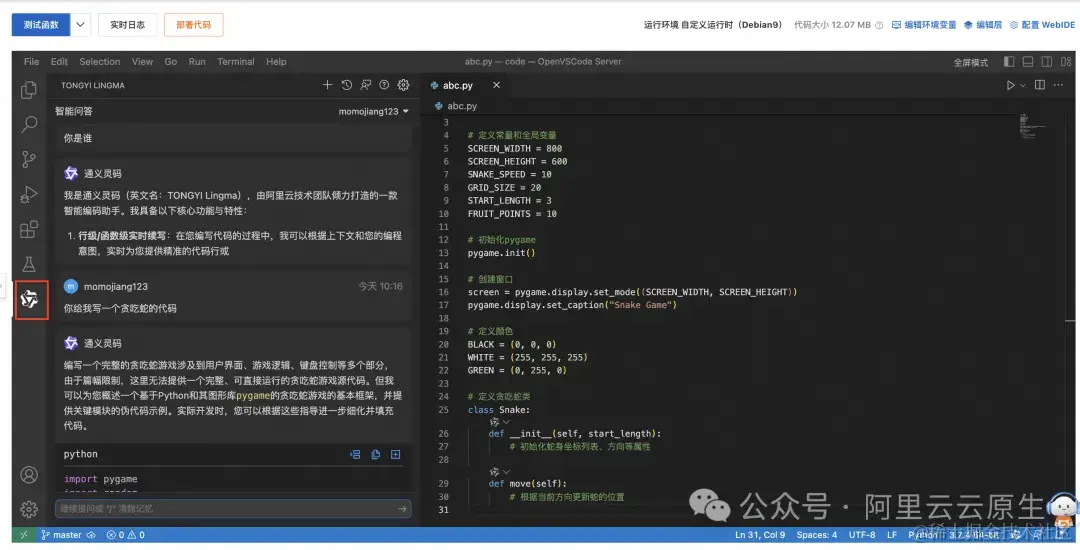
Task: Open the Run and Debug view
Action: tap(28, 194)
